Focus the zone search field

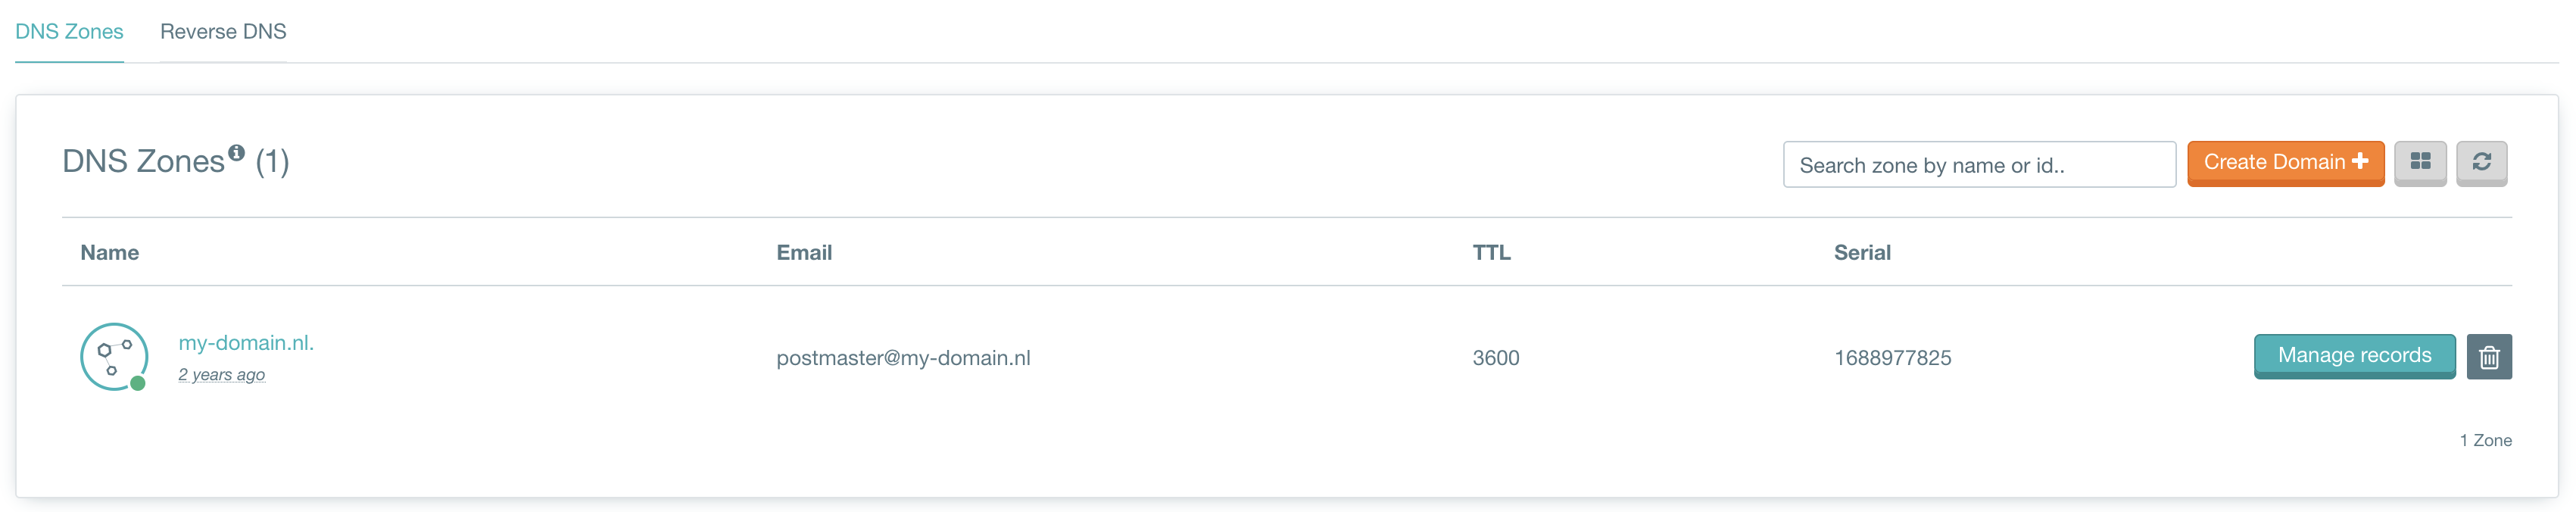click(1979, 165)
